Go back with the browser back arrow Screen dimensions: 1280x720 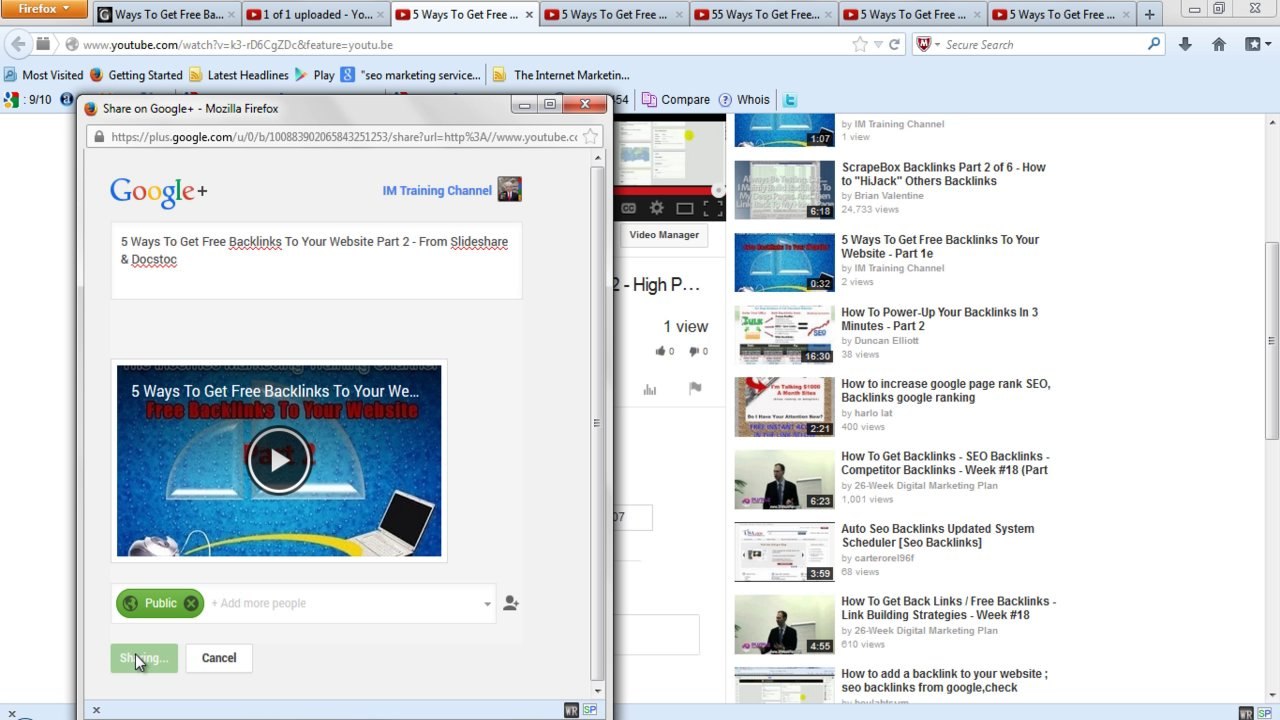click(18, 45)
